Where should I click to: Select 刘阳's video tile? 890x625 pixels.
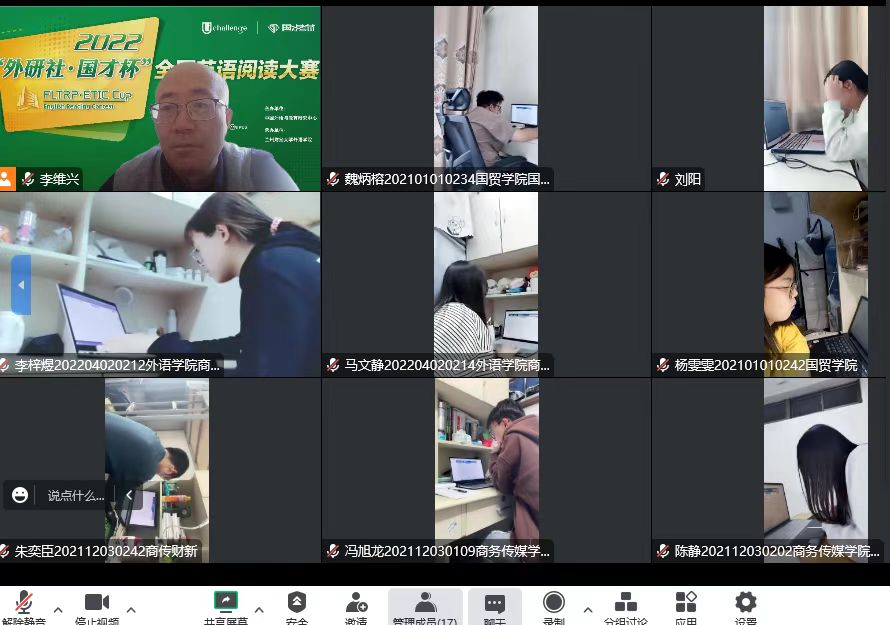click(769, 98)
